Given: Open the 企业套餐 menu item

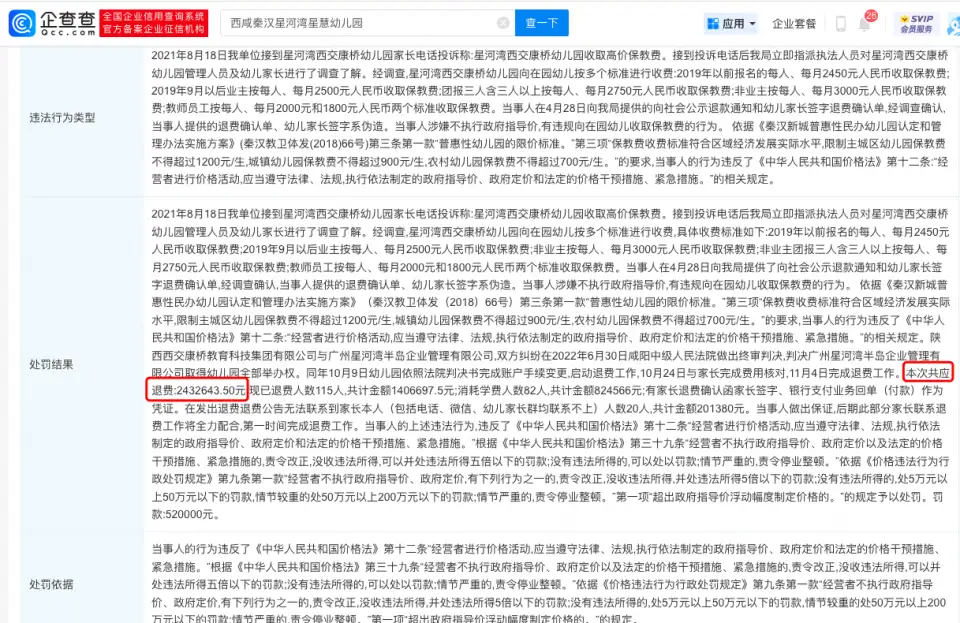Looking at the screenshot, I should pyautogui.click(x=794, y=23).
